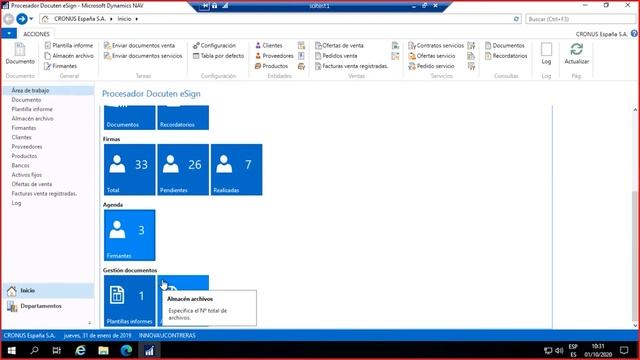Open the Firmantes tile showing 3
640x360 pixels.
click(129, 235)
